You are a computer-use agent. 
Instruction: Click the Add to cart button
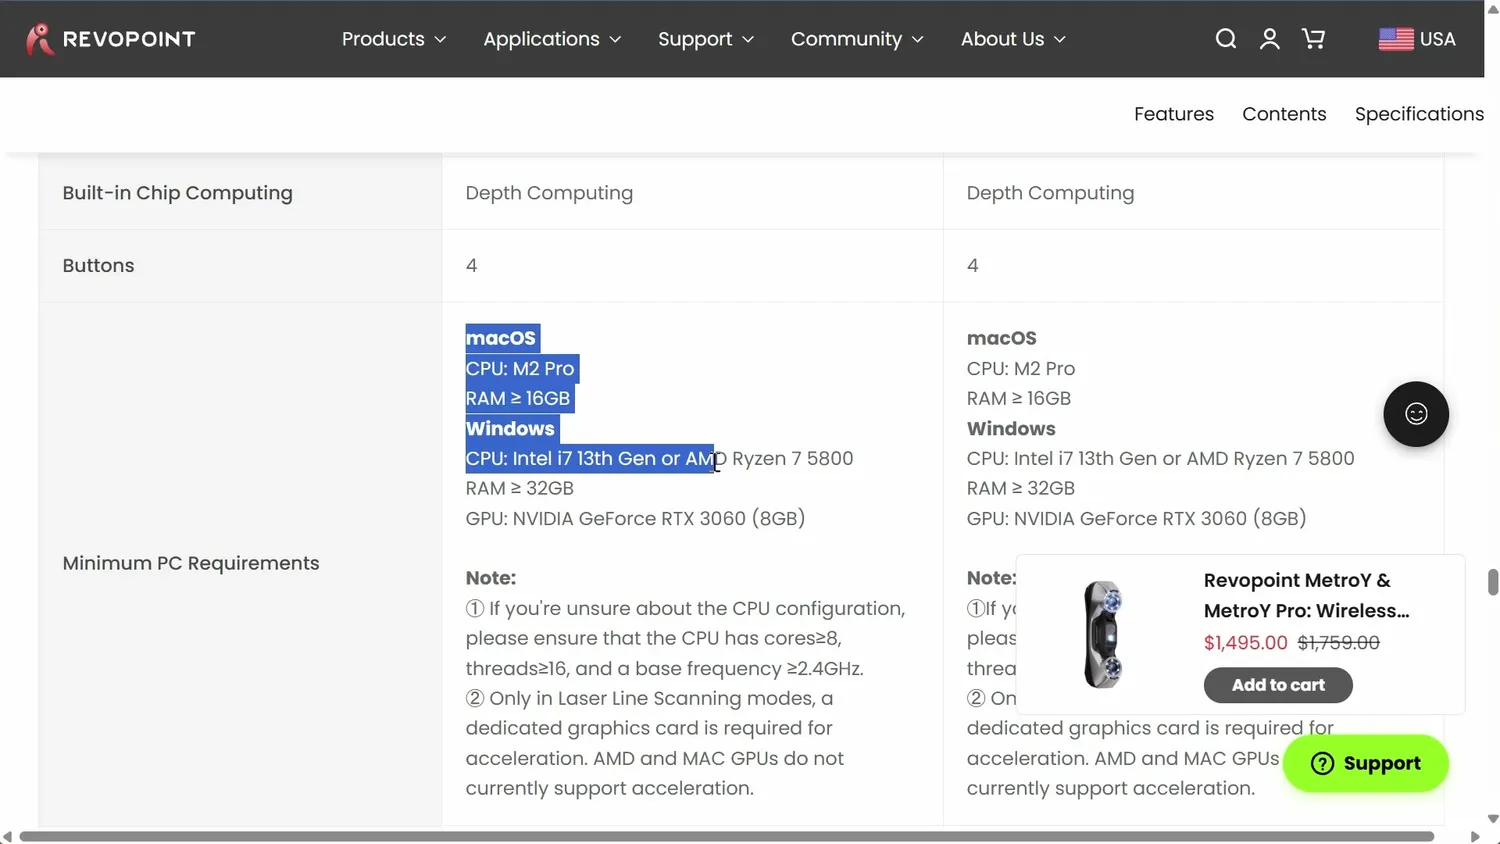pos(1278,685)
